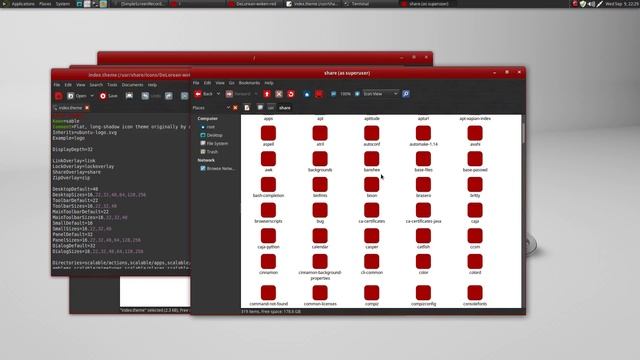Select the bash-completion folder icon

[x=268, y=185]
